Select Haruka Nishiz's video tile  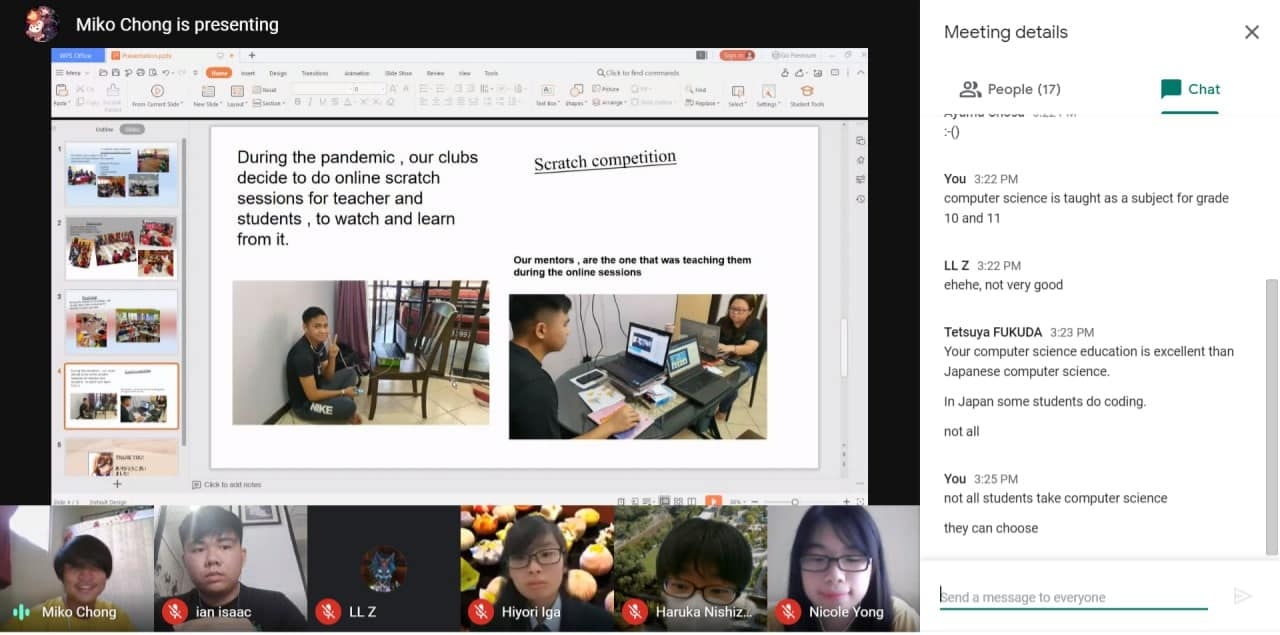[x=689, y=568]
